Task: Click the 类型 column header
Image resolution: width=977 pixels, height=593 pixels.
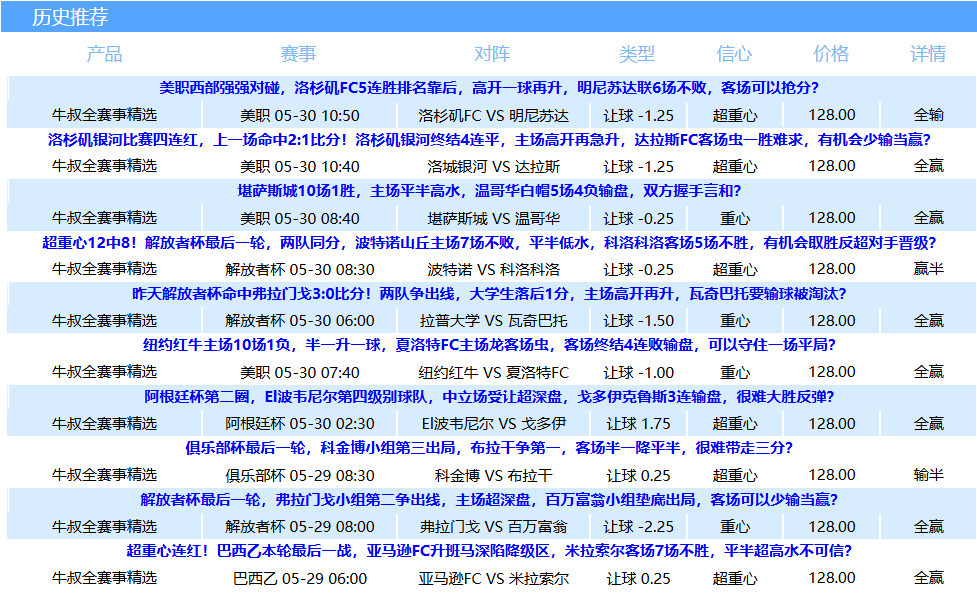Action: click(x=637, y=54)
